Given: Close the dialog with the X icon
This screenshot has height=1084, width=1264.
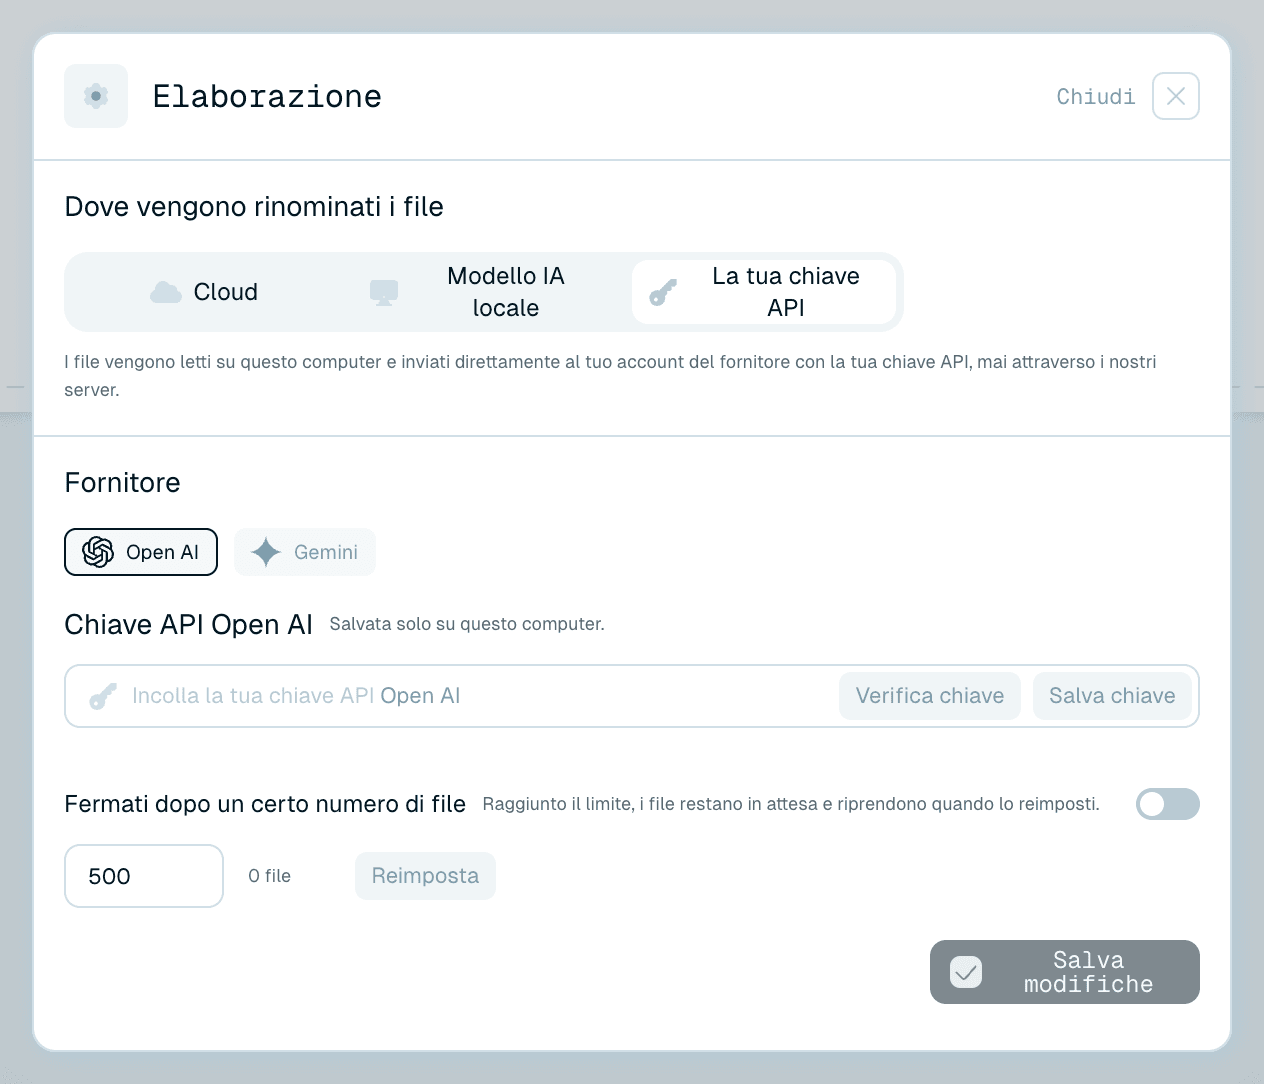Looking at the screenshot, I should [1176, 96].
